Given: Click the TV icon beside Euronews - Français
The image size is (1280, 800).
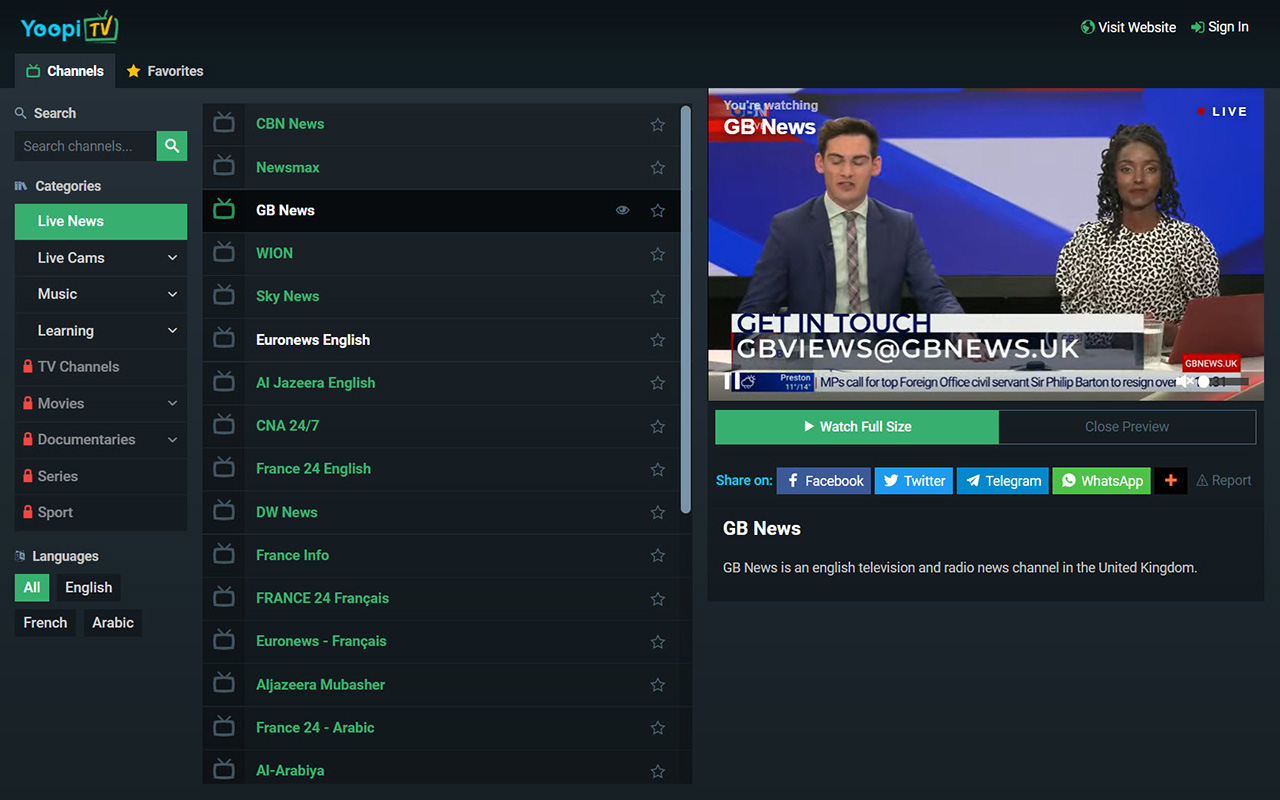Looking at the screenshot, I should click(224, 641).
